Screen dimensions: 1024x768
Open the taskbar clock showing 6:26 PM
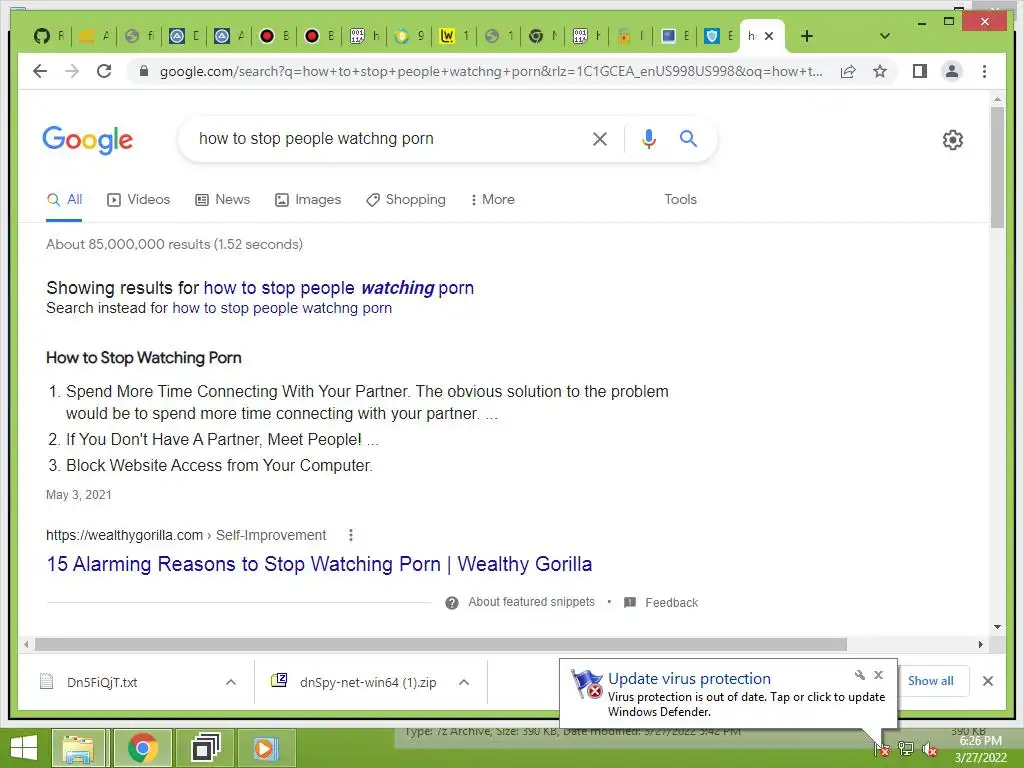coord(980,749)
